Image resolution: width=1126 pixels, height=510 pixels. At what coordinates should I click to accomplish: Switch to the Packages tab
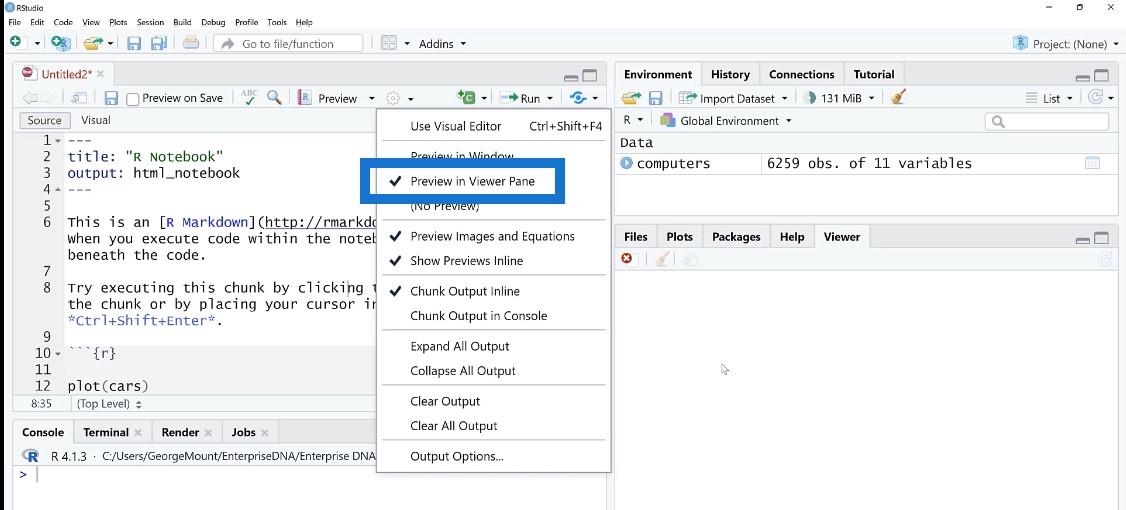[736, 236]
